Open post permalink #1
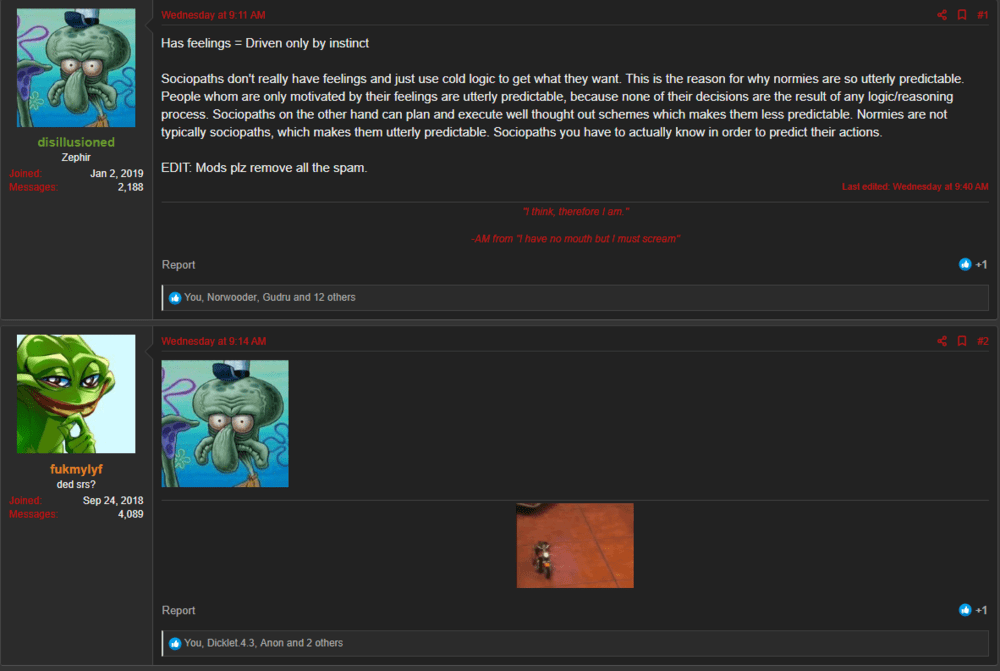Viewport: 1000px width, 671px height. (x=982, y=15)
